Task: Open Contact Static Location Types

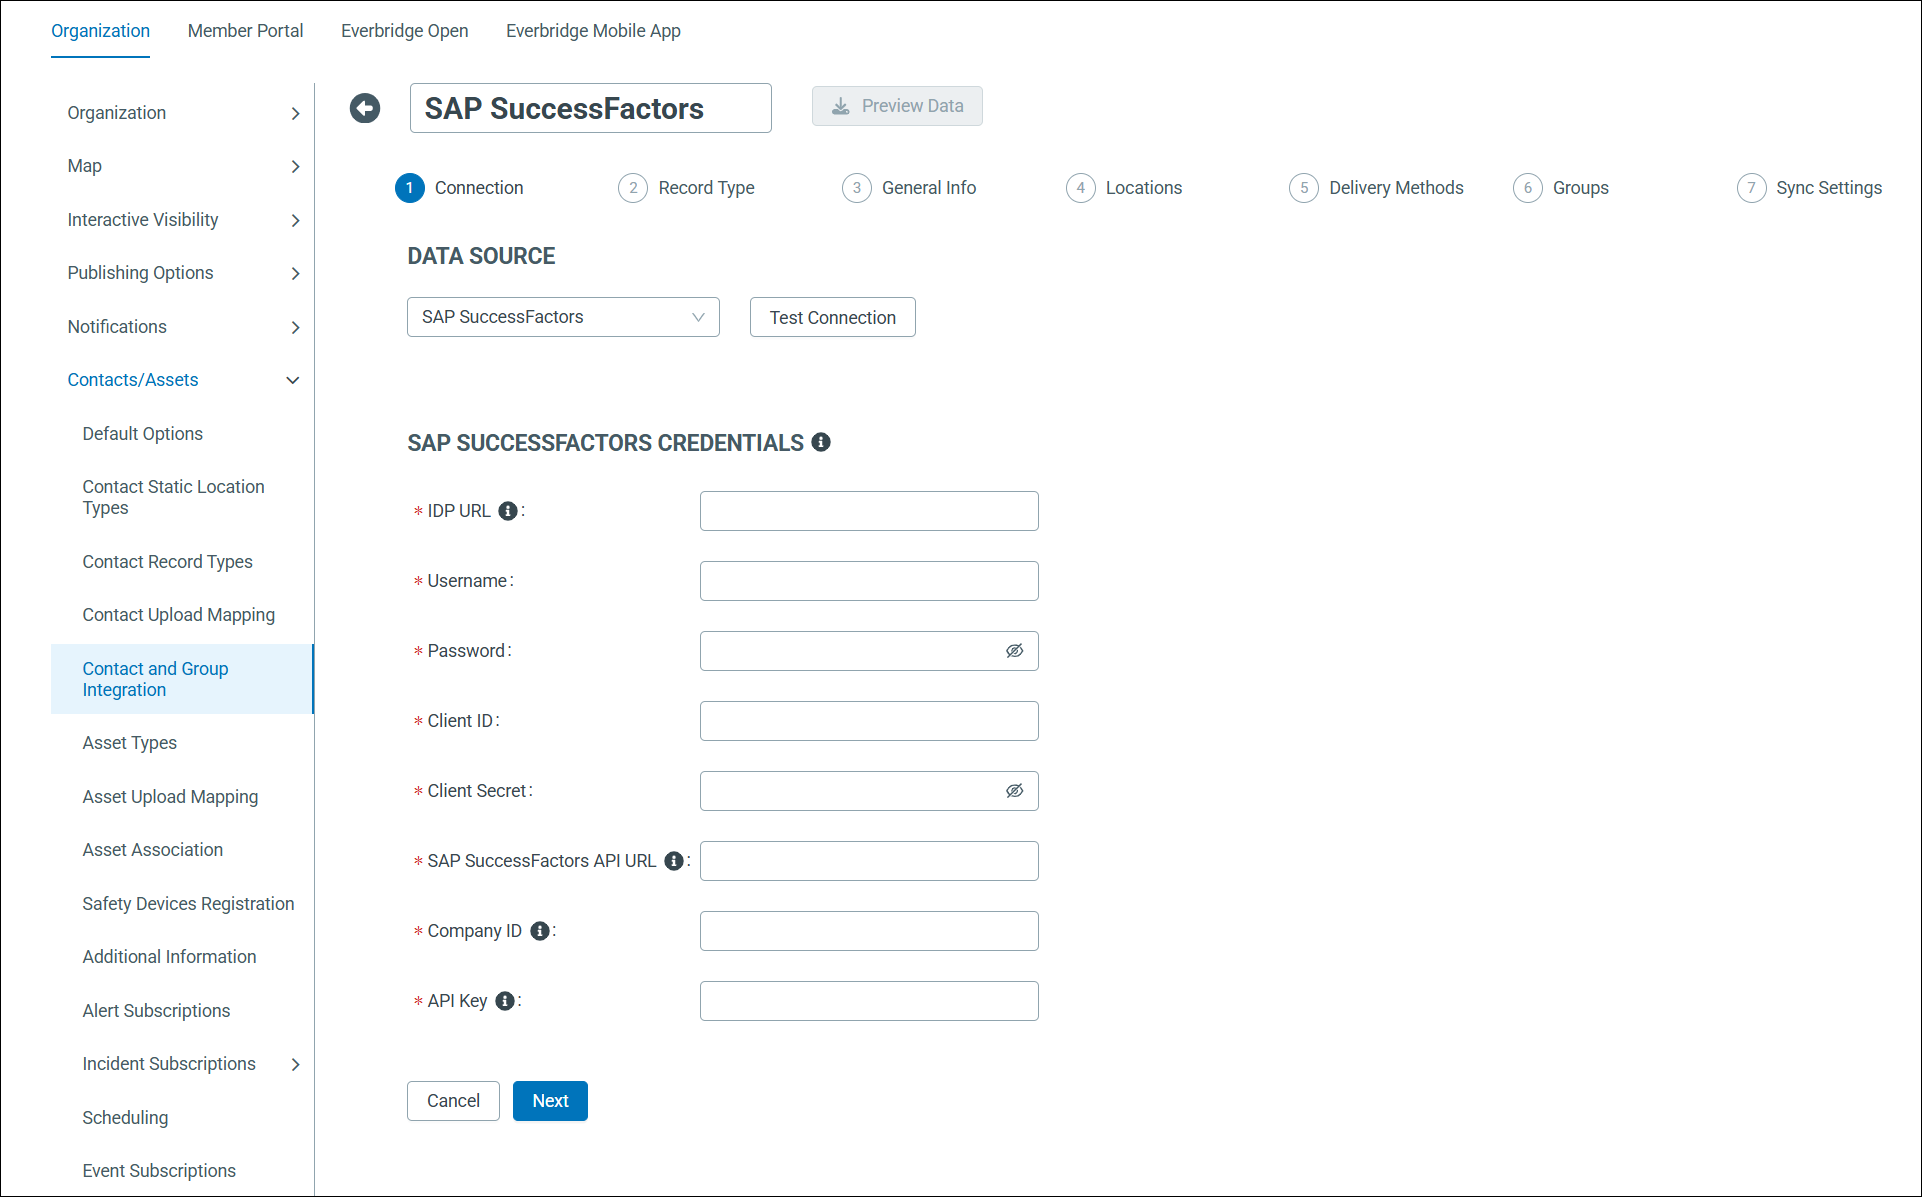Action: point(173,497)
